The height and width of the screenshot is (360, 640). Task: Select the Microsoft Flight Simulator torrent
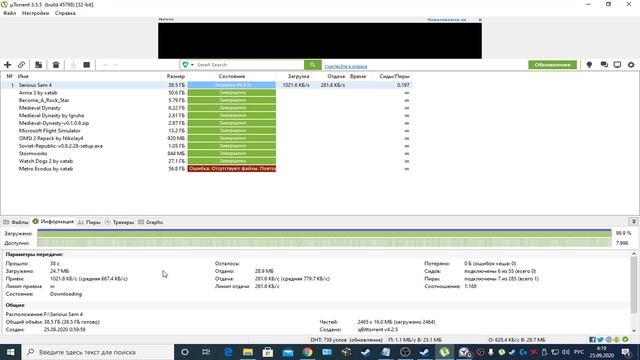tap(50, 131)
